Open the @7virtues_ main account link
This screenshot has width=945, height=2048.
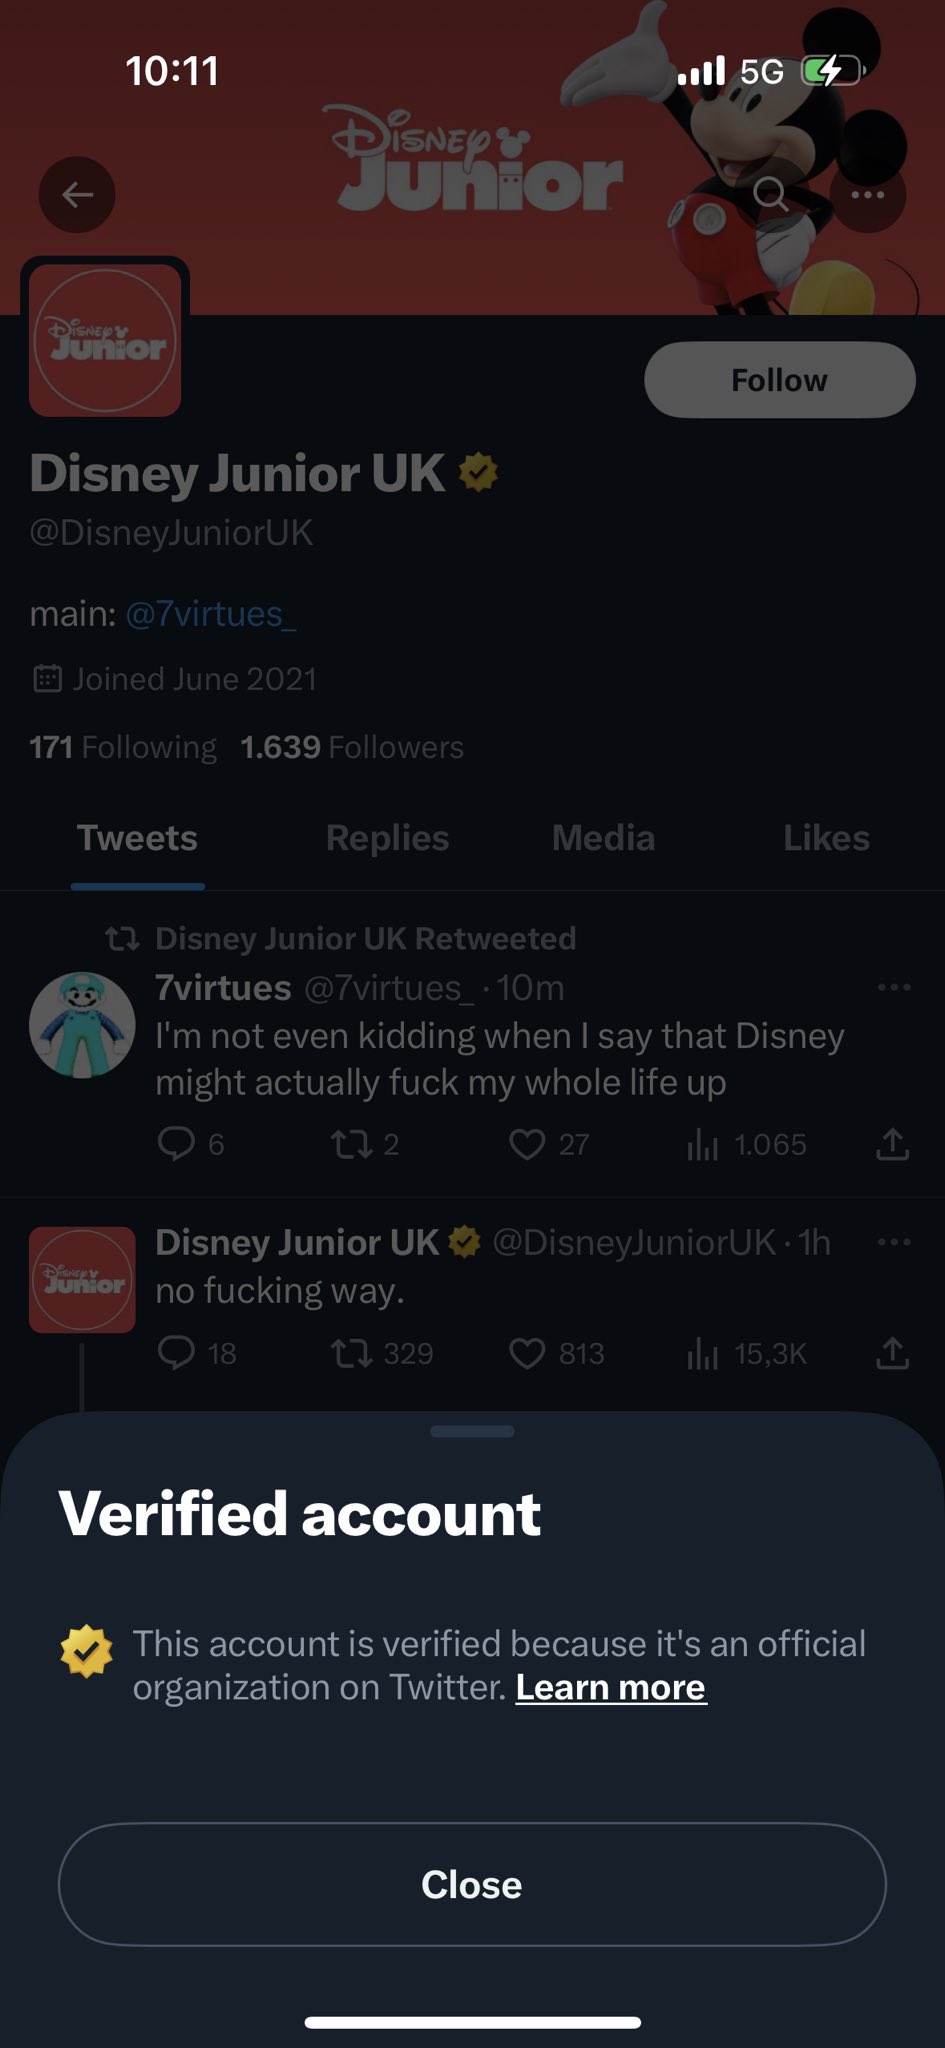(210, 614)
